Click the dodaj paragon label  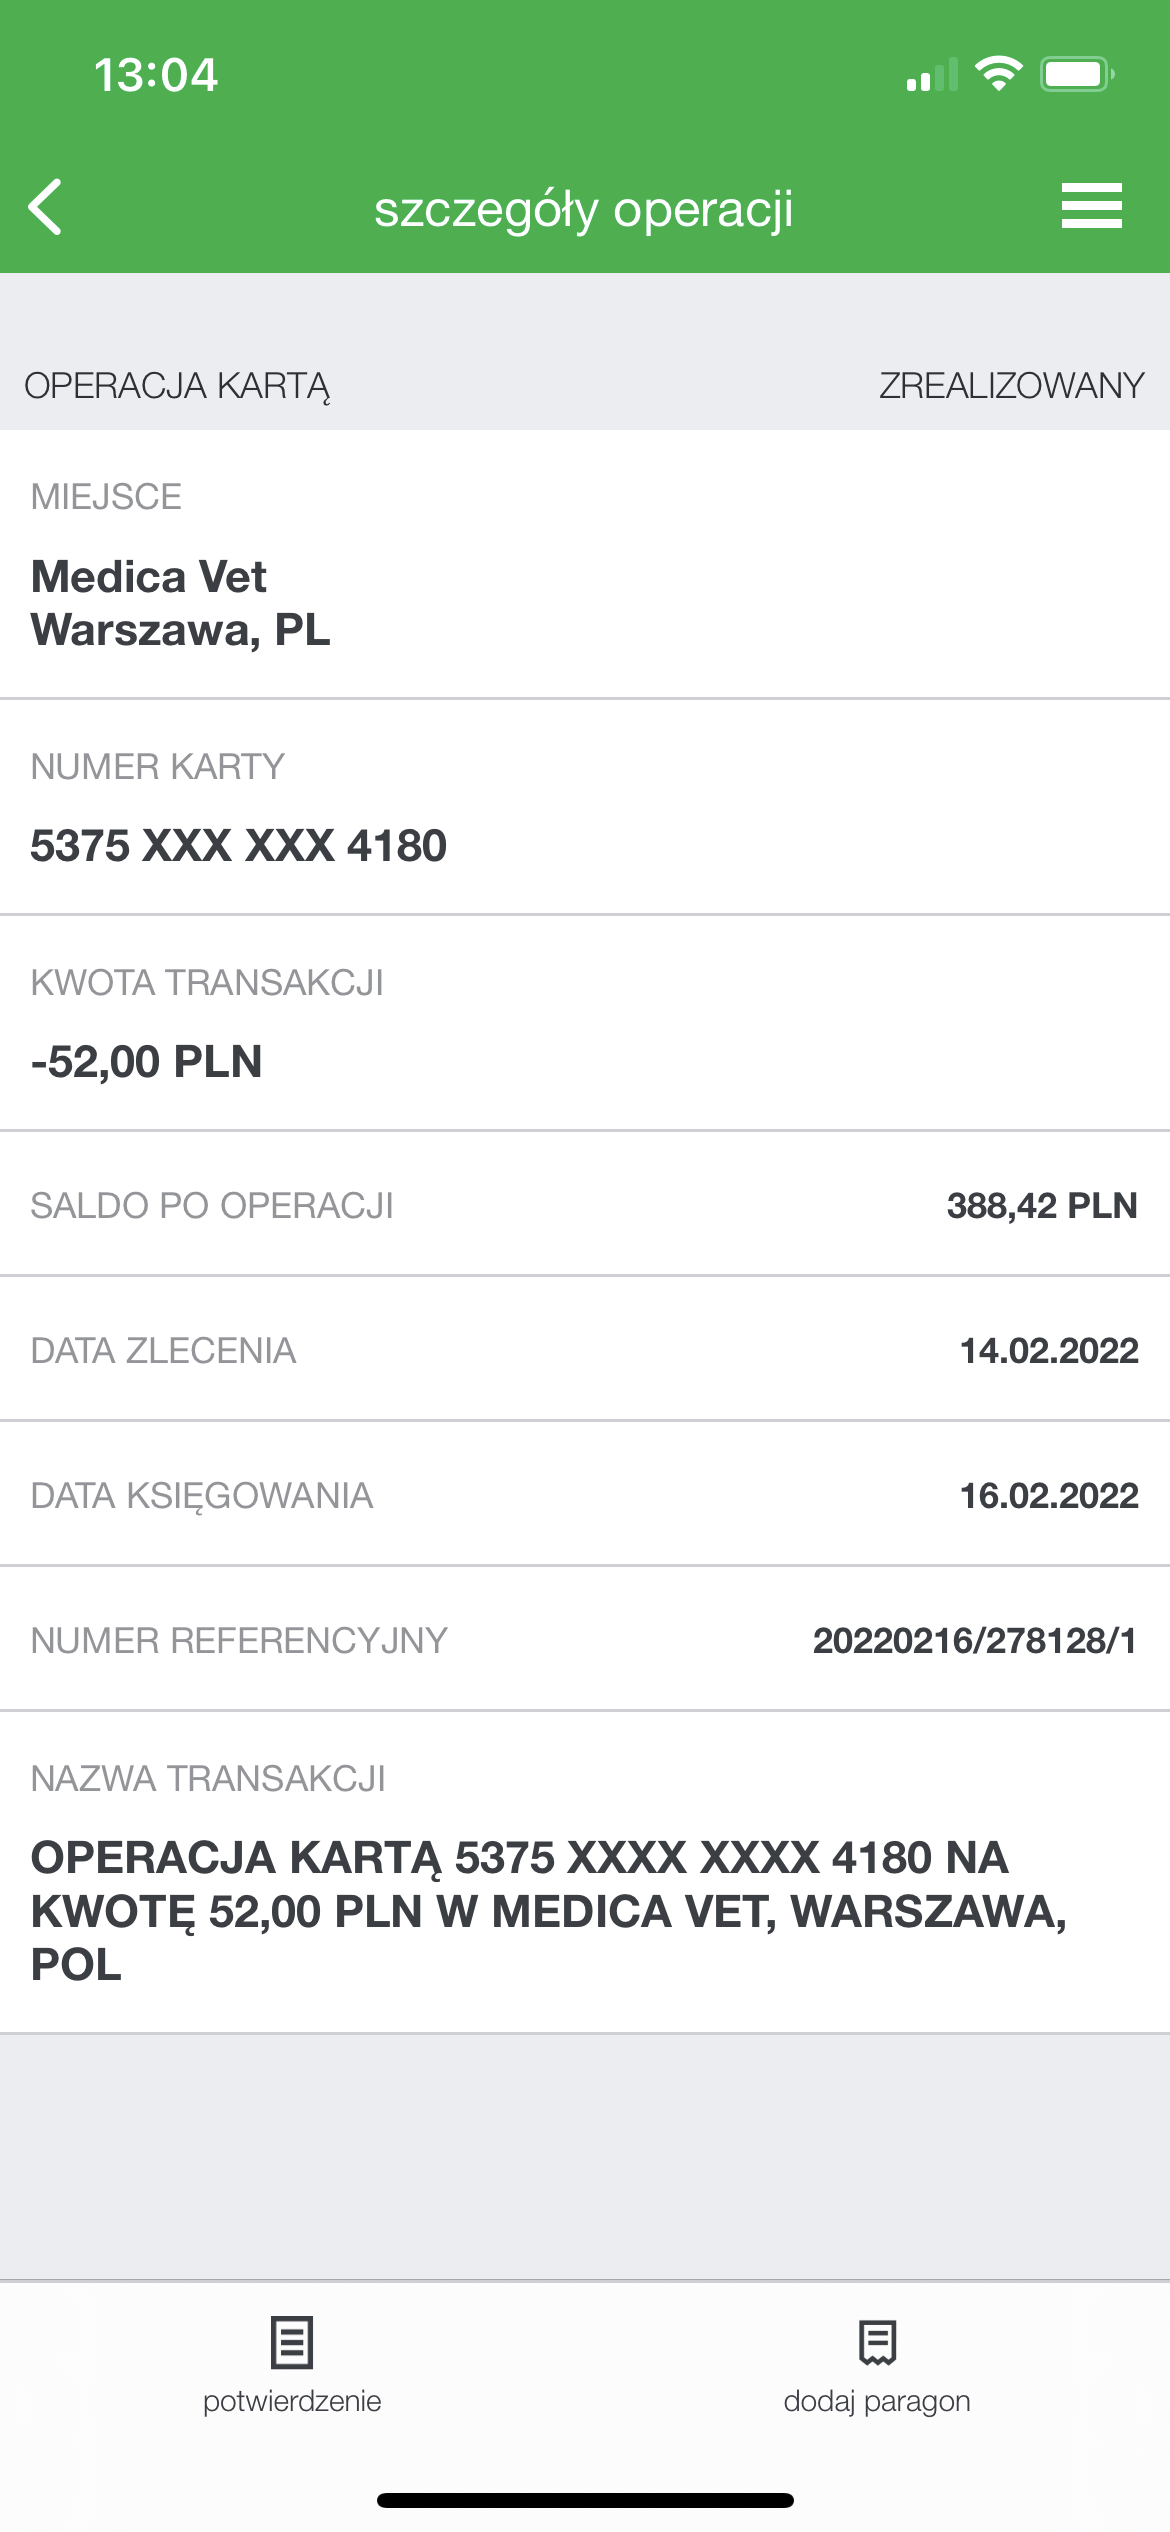pos(877,2401)
